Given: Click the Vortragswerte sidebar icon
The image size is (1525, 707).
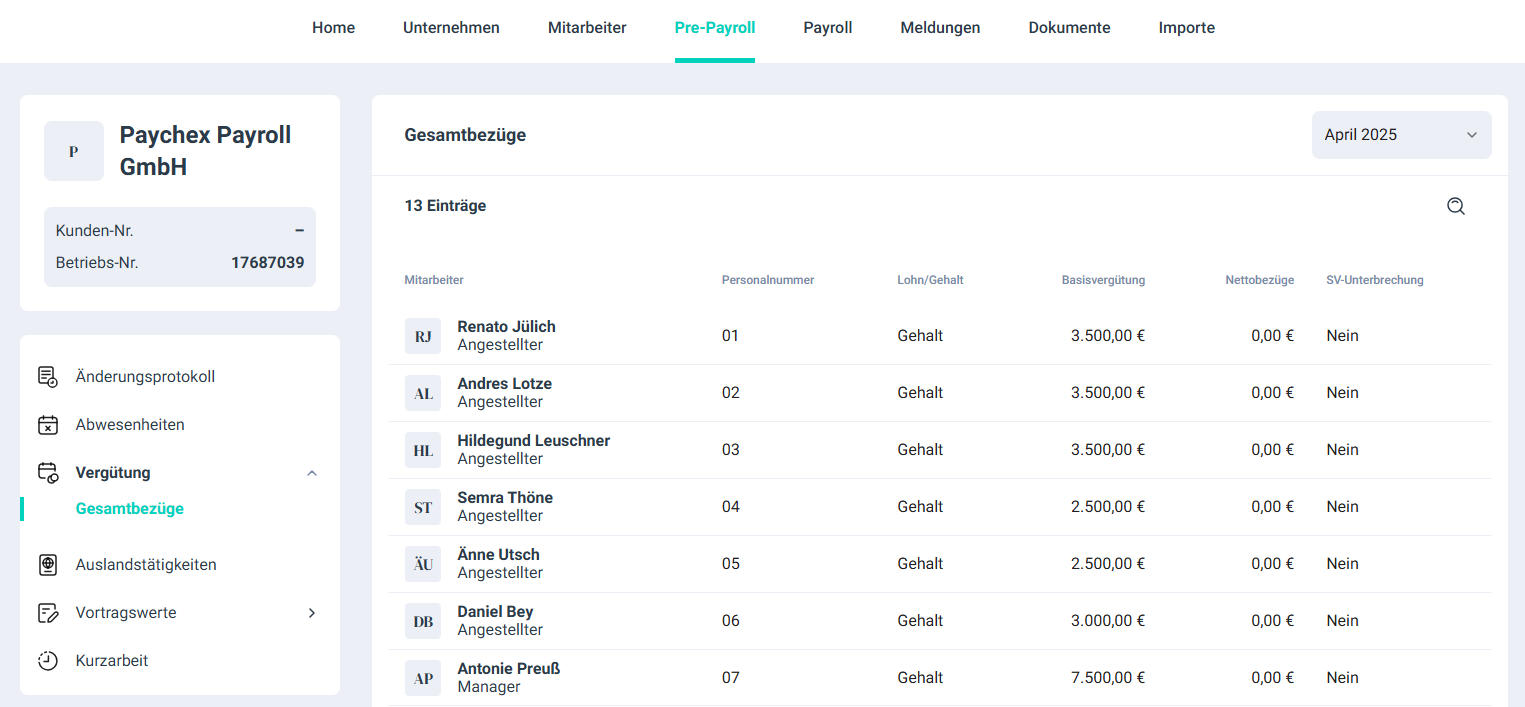Looking at the screenshot, I should pyautogui.click(x=48, y=613).
